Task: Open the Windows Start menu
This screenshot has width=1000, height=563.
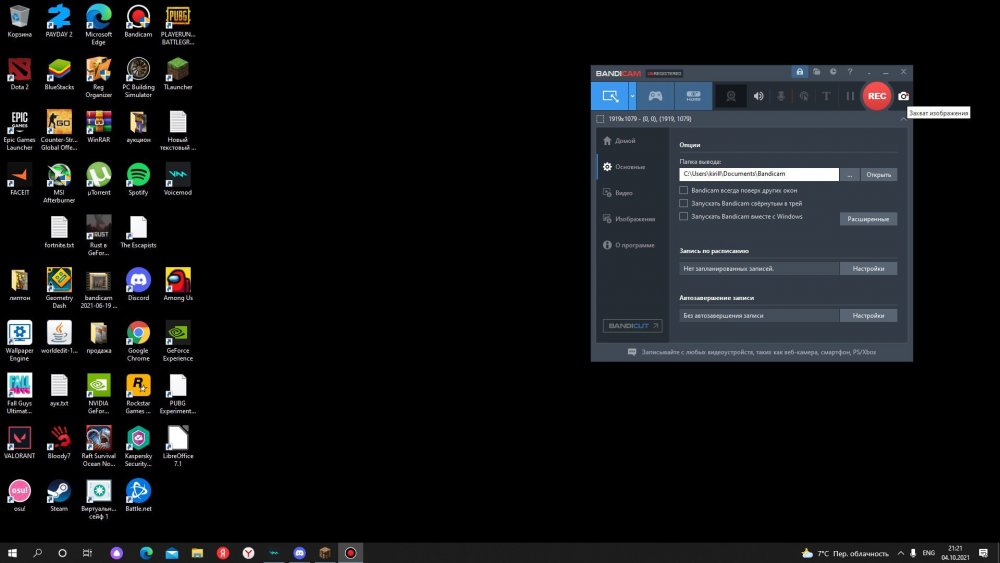Action: pyautogui.click(x=12, y=553)
